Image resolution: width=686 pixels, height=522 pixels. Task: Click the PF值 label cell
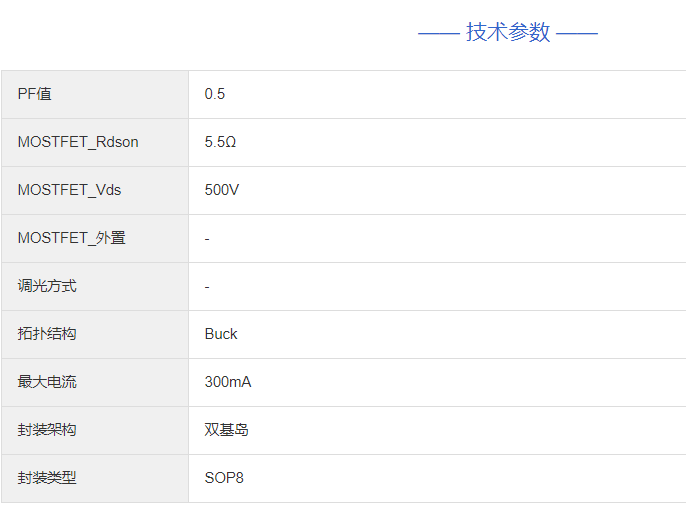pyautogui.click(x=35, y=94)
